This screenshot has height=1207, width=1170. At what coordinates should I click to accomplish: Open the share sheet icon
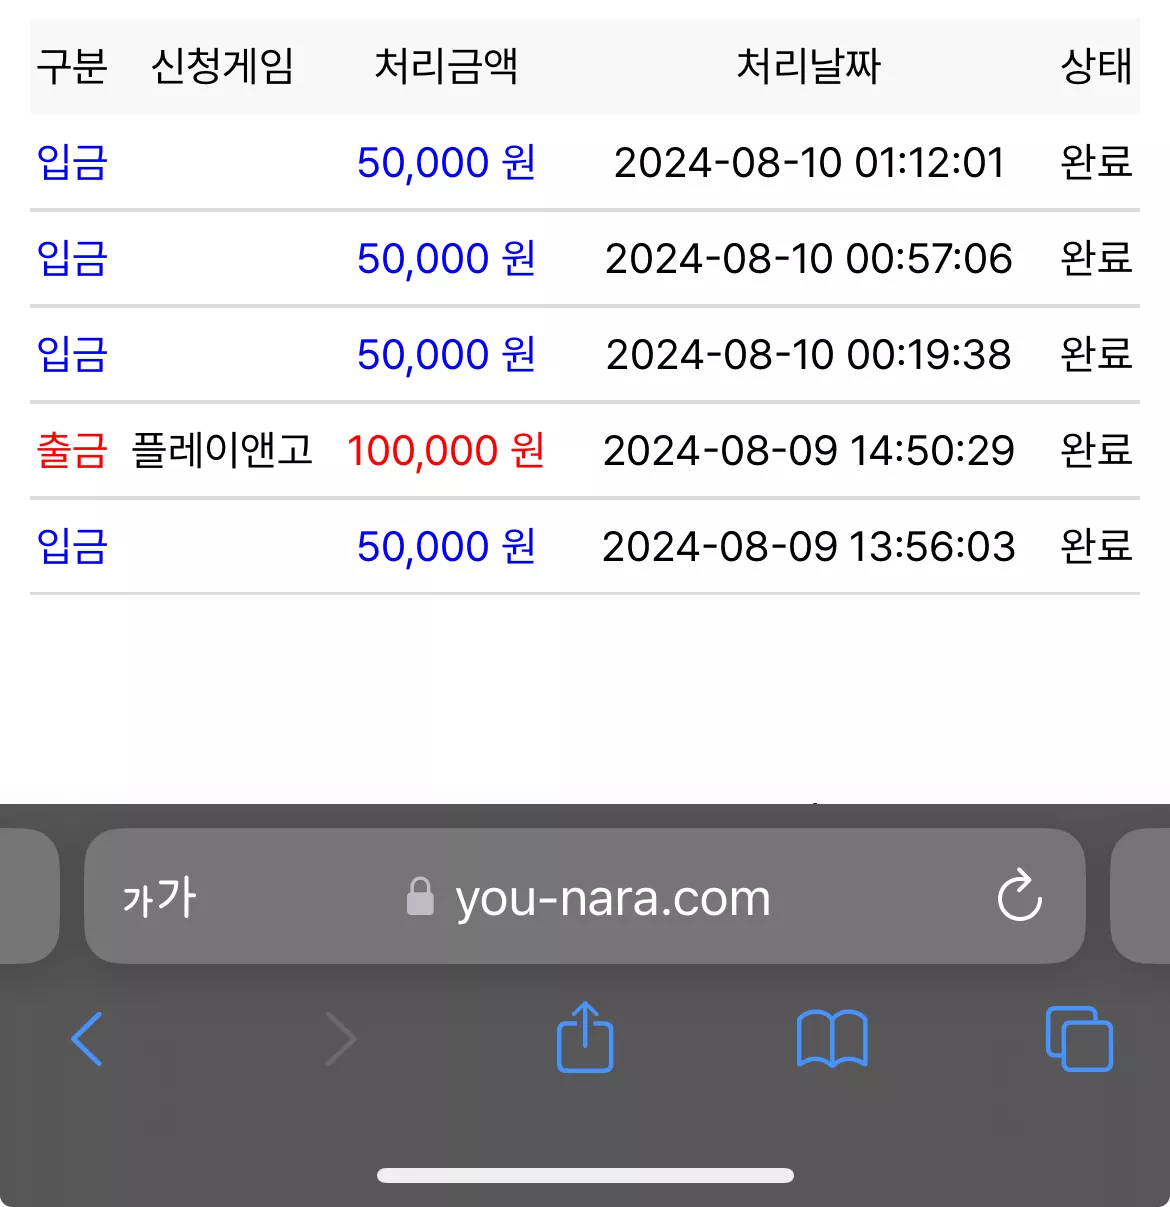[x=585, y=1037]
